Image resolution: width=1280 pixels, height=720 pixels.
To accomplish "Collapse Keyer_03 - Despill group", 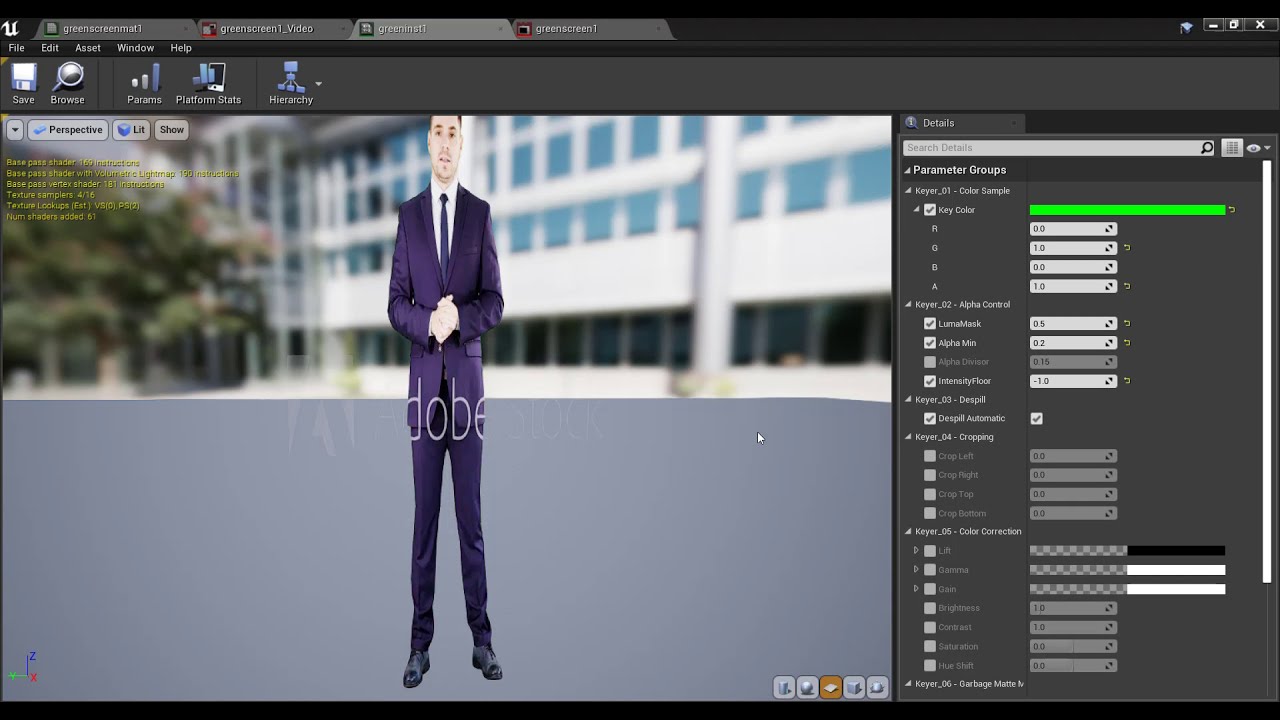I will pyautogui.click(x=909, y=400).
